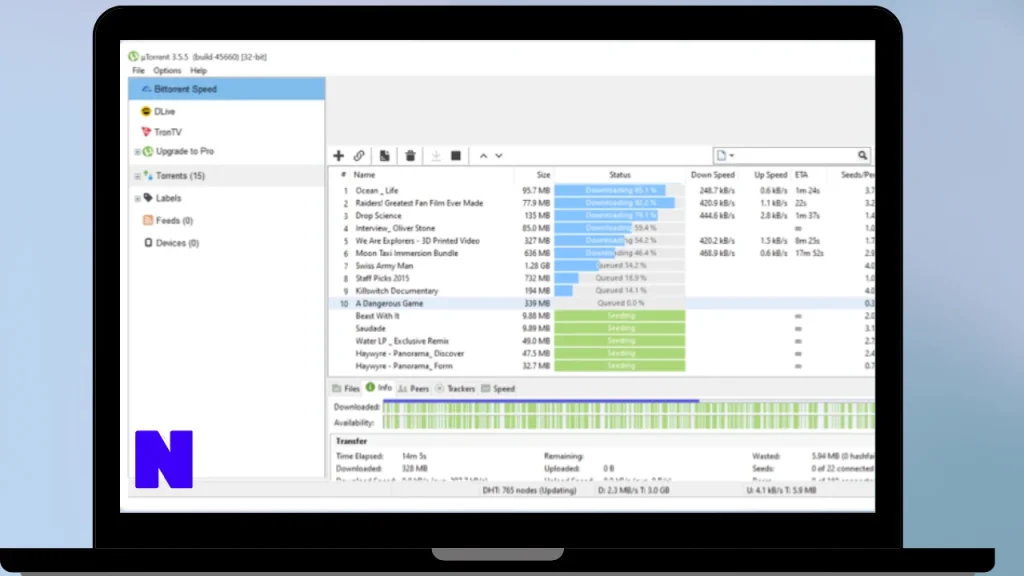
Task: Sort by the Up Speed column header
Action: point(771,175)
